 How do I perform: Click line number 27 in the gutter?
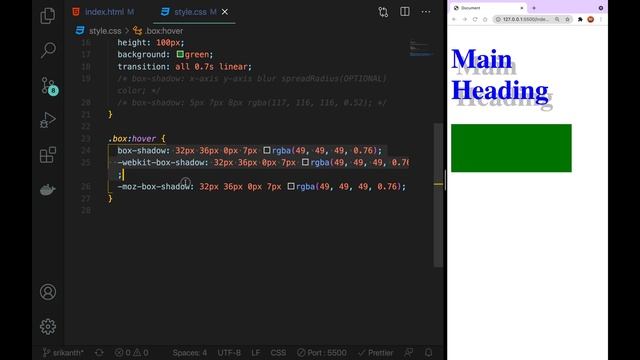tap(86, 199)
